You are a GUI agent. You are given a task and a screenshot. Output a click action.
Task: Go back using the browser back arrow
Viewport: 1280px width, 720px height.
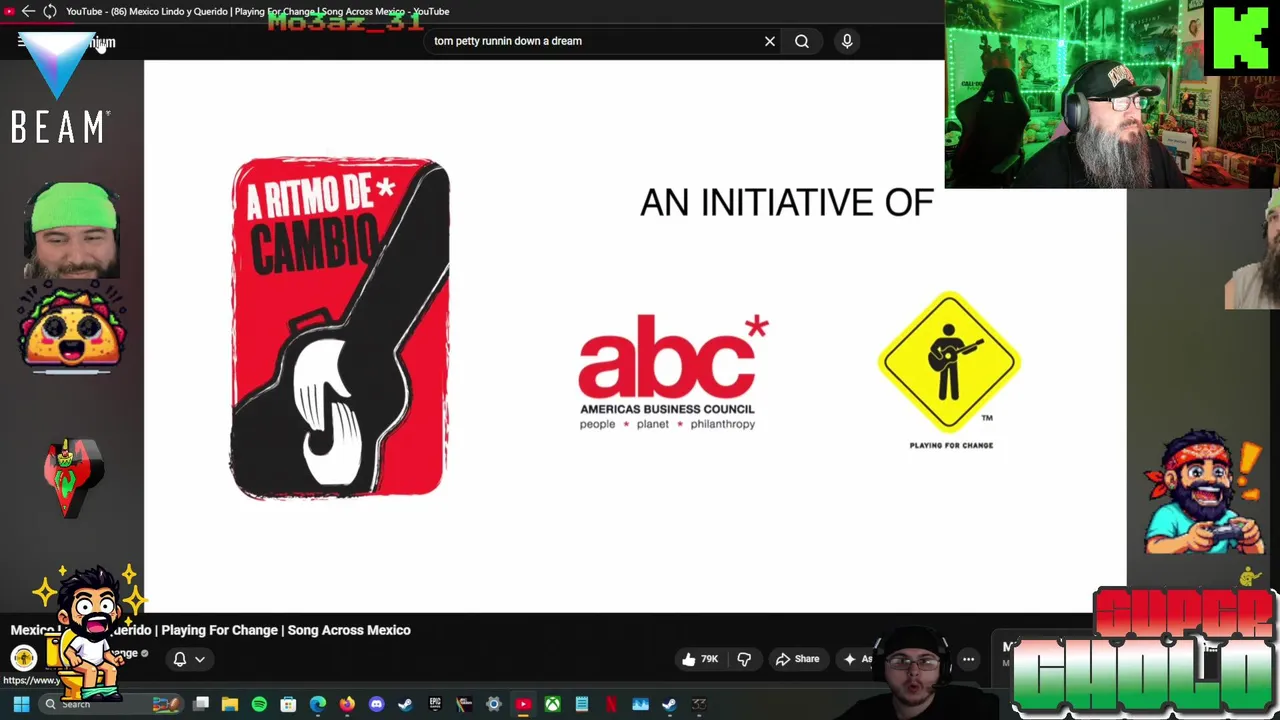(28, 11)
